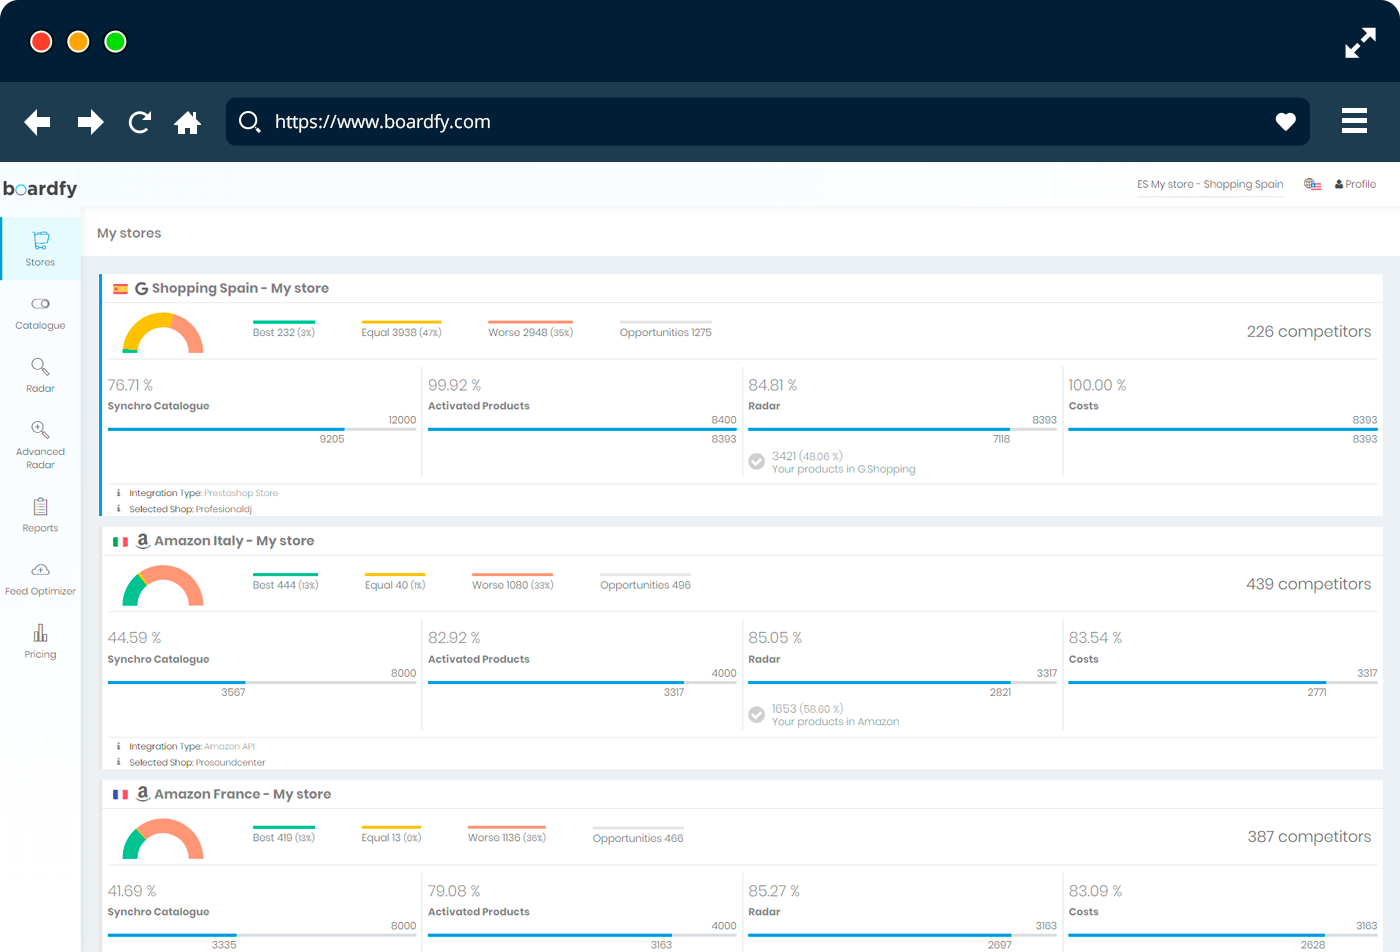This screenshot has width=1400, height=952.
Task: Open 'Amazon Italy - My store' title
Action: (x=234, y=541)
